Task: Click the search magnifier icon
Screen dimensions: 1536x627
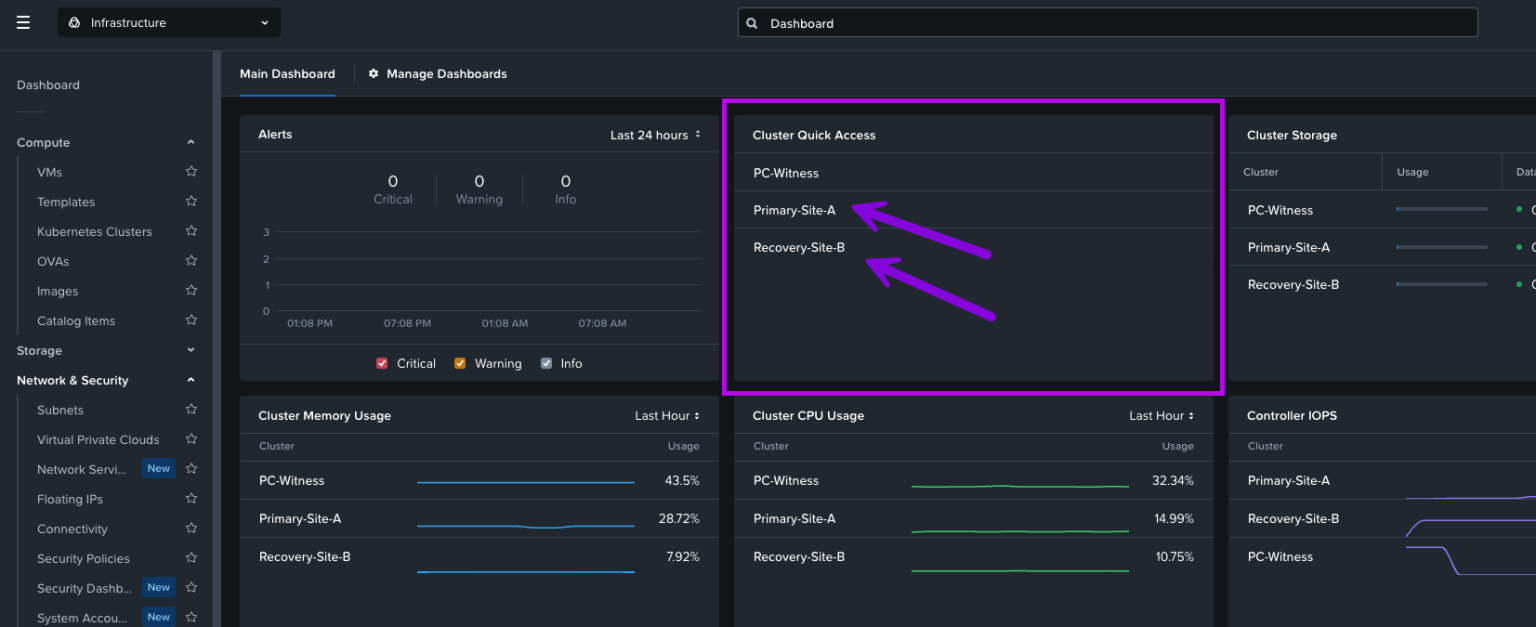Action: pos(751,22)
